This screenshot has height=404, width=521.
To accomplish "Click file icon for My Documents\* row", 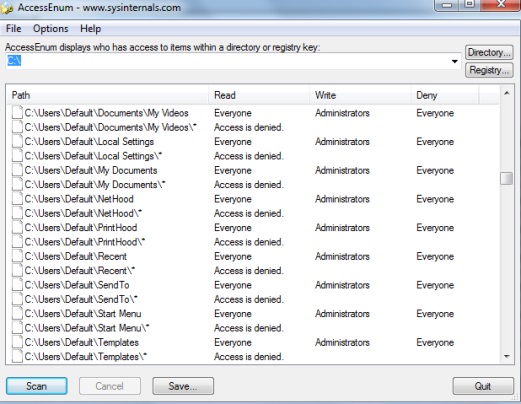I will pyautogui.click(x=17, y=184).
